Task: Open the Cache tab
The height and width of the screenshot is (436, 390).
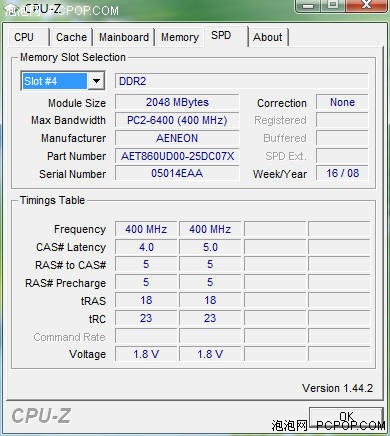Action: click(x=71, y=37)
